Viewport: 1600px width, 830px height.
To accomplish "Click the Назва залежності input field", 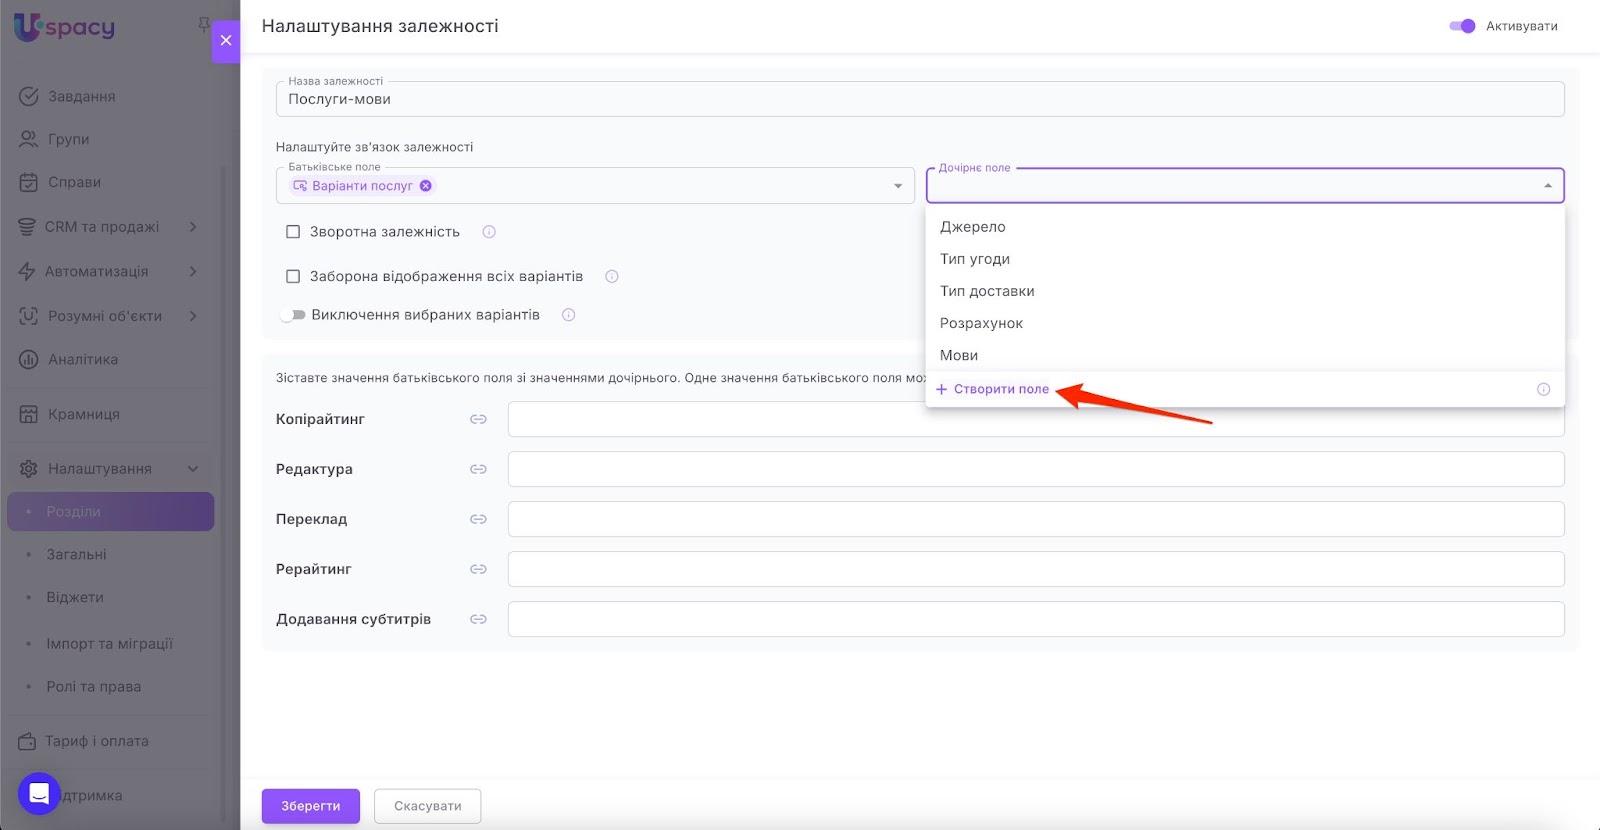I will click(919, 99).
